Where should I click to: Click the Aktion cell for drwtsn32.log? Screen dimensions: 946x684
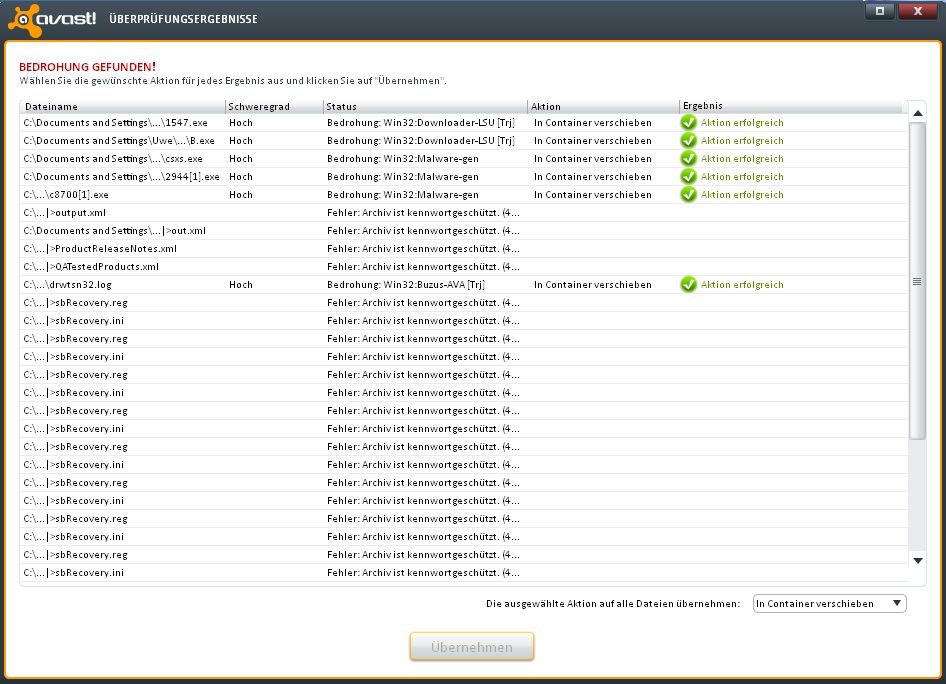[592, 284]
